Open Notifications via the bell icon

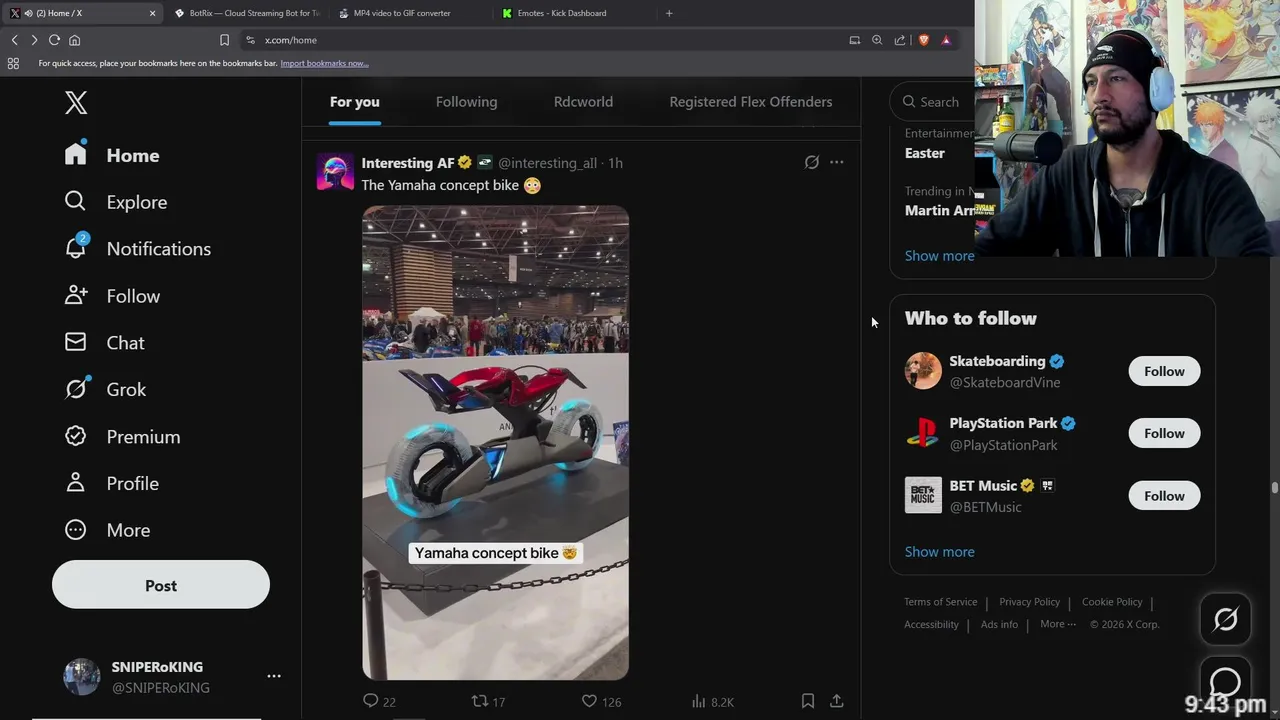76,248
